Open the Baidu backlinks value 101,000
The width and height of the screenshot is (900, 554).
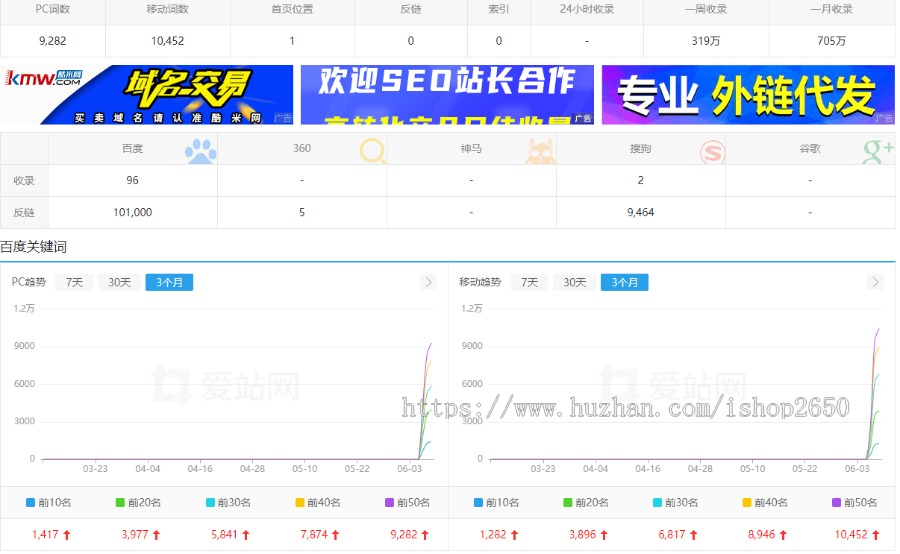click(133, 212)
